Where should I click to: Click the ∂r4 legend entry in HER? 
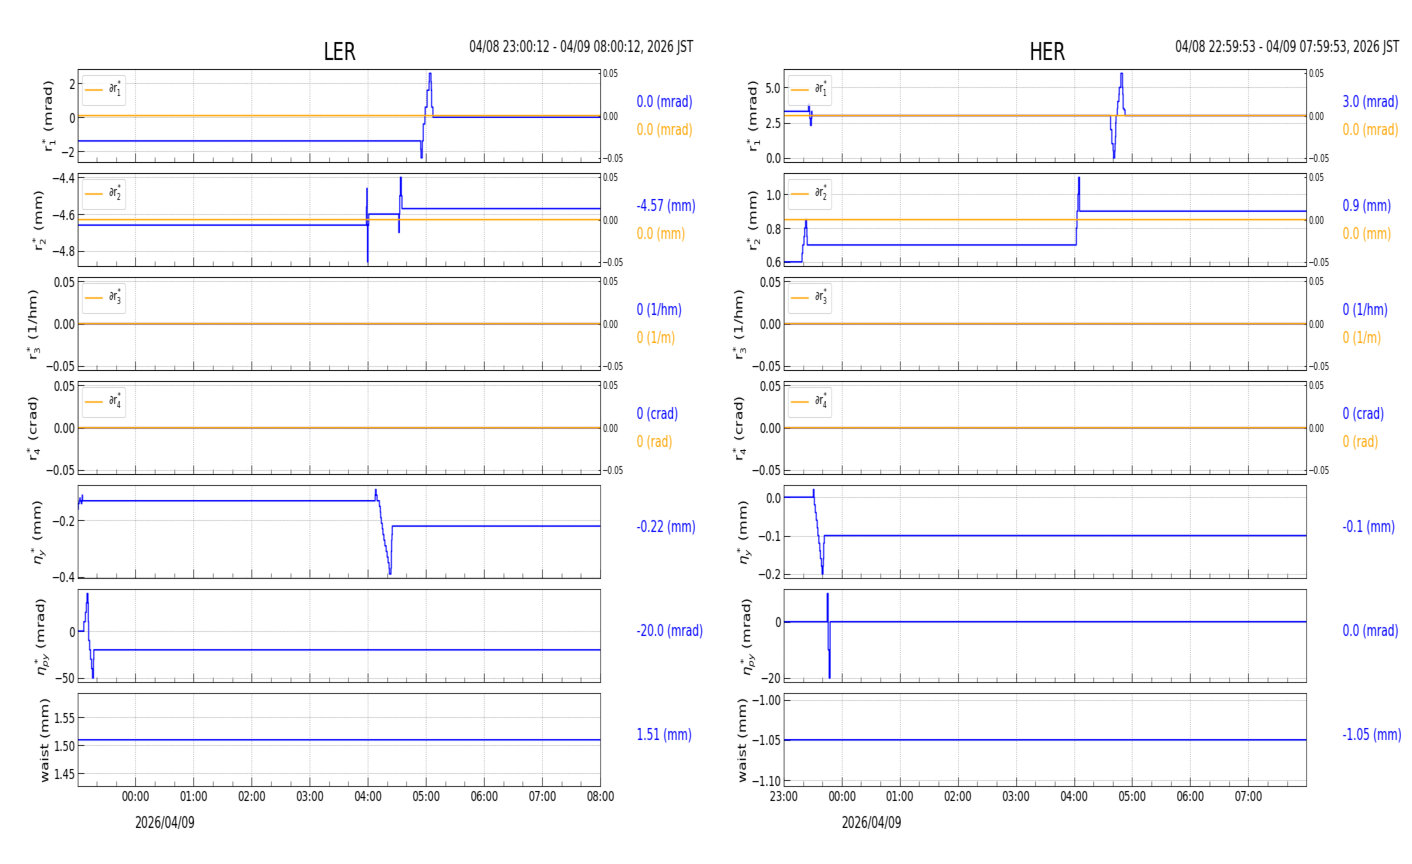[810, 401]
